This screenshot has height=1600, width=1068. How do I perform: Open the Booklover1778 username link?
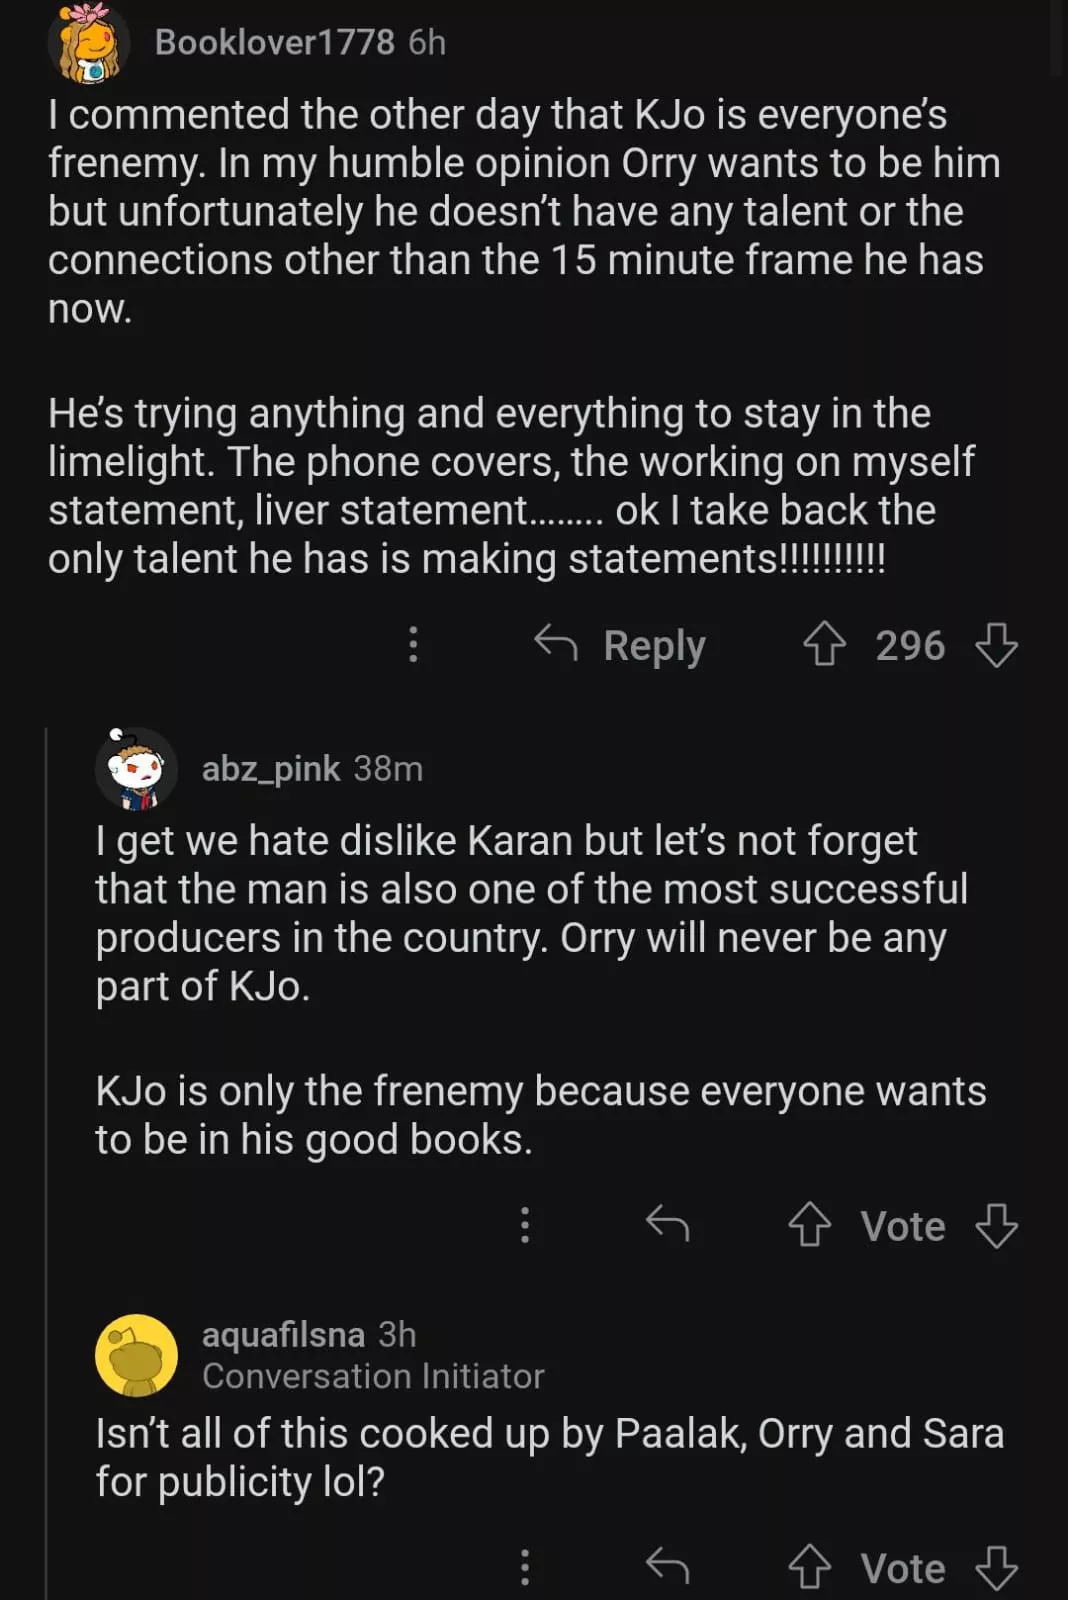pos(274,42)
